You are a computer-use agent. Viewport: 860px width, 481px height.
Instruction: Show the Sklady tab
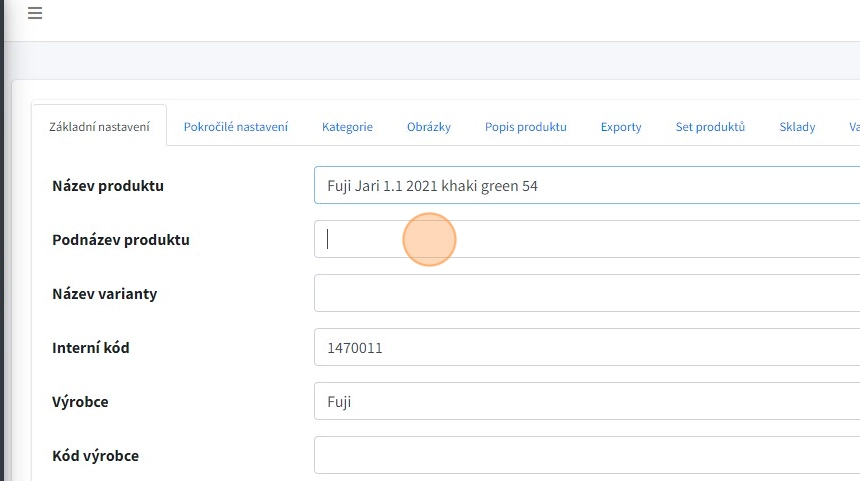[x=797, y=127]
